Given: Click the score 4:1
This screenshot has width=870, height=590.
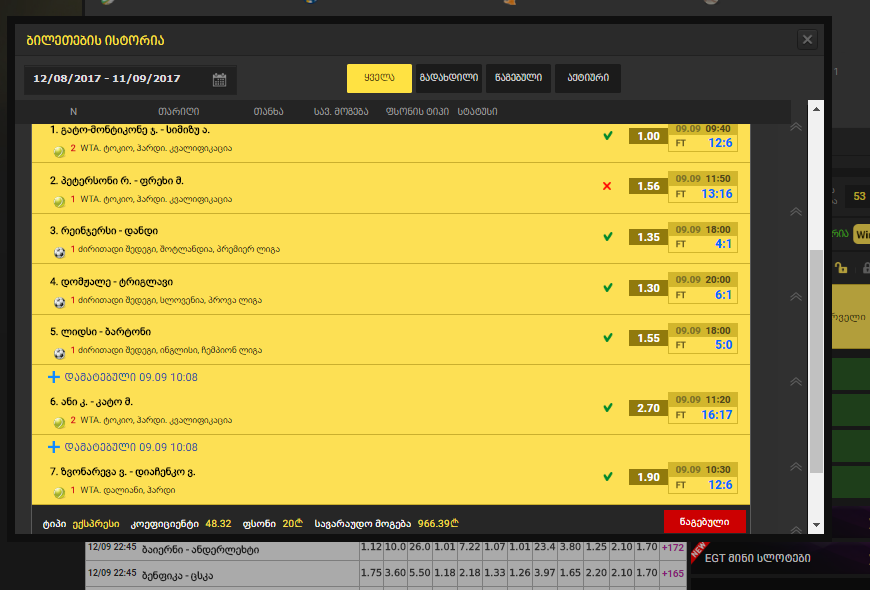Looking at the screenshot, I should pyautogui.click(x=723, y=244).
